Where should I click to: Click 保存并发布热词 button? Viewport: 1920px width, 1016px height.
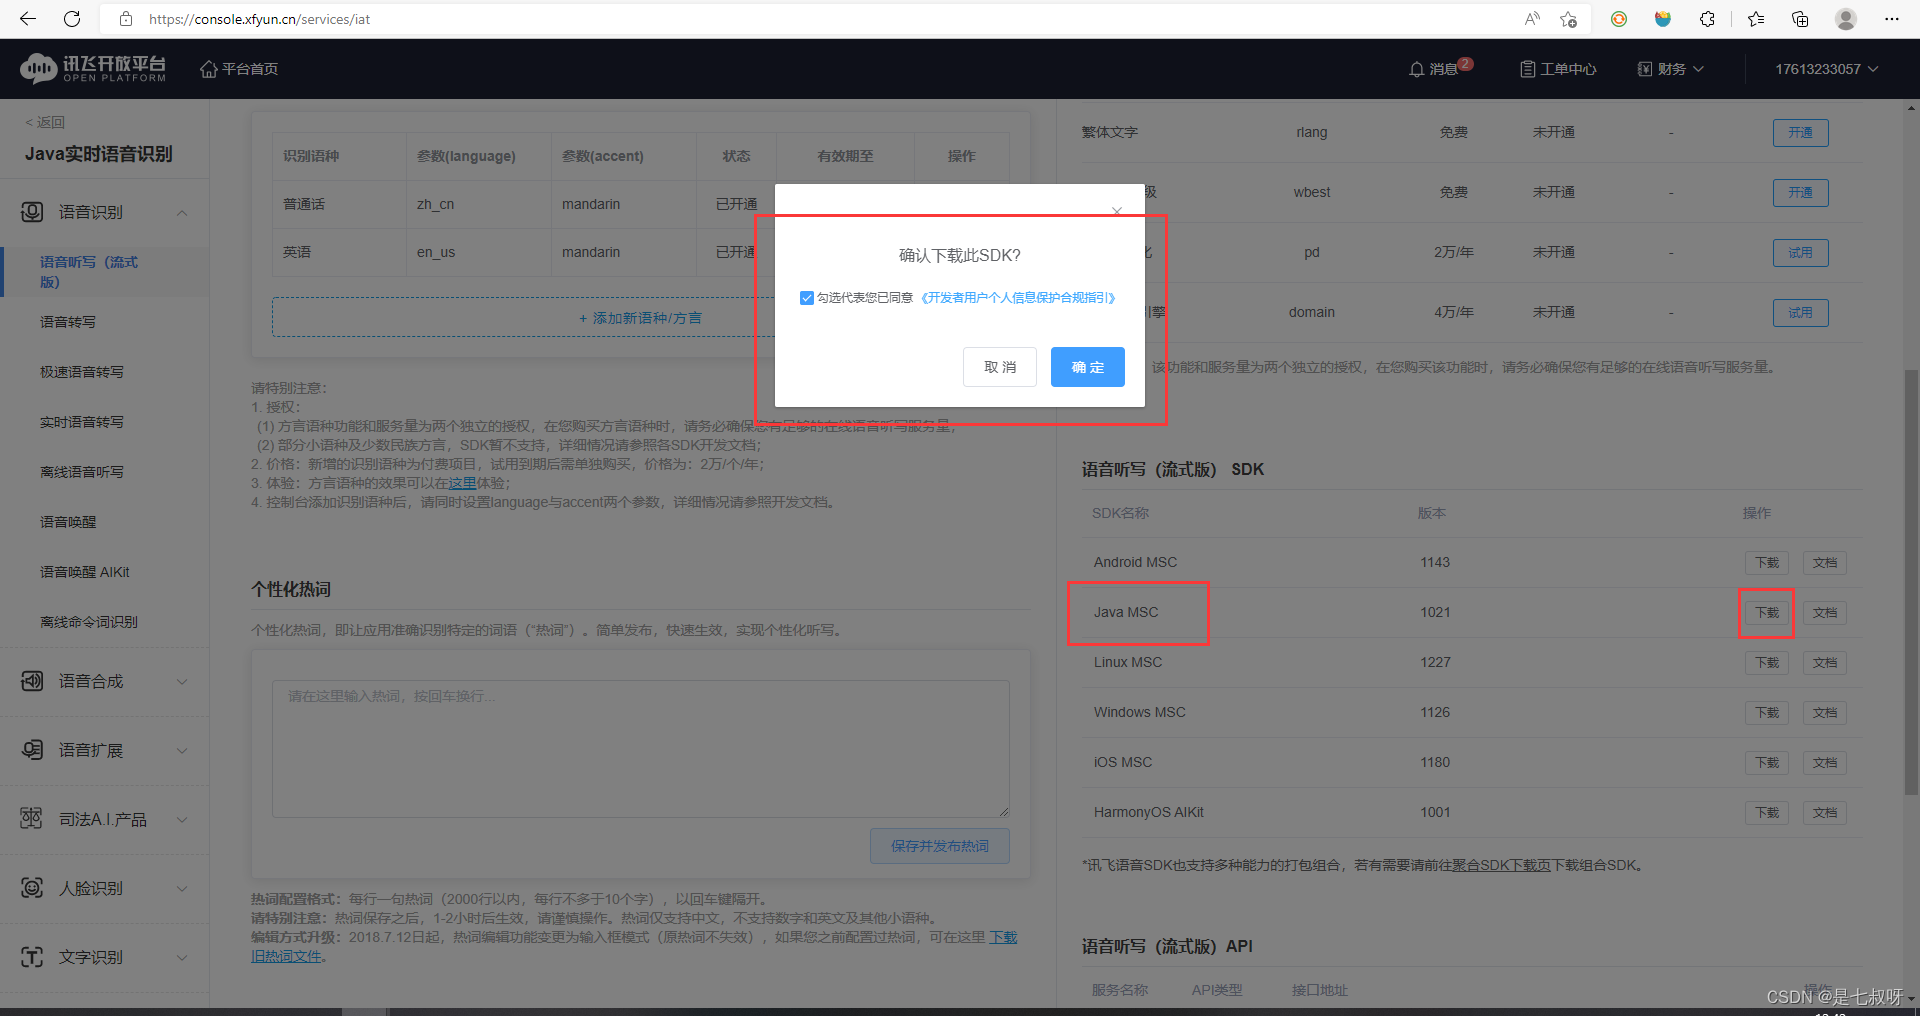point(940,846)
